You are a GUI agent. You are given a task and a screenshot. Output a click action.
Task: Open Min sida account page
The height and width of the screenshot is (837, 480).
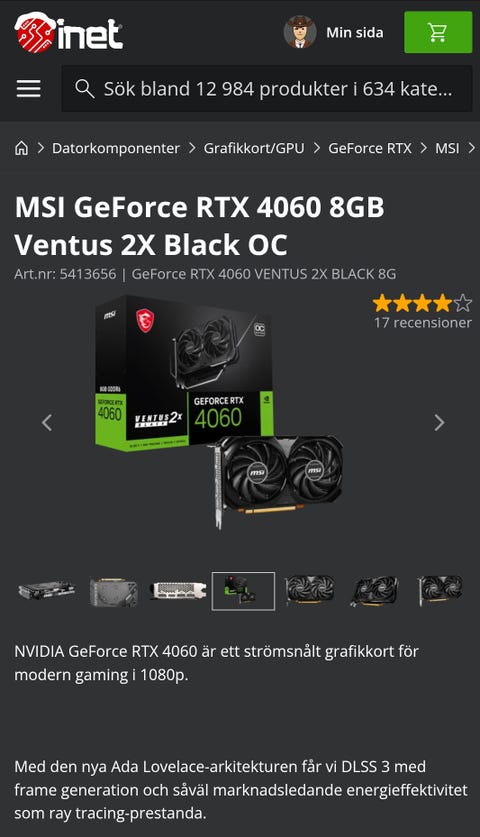(x=355, y=33)
